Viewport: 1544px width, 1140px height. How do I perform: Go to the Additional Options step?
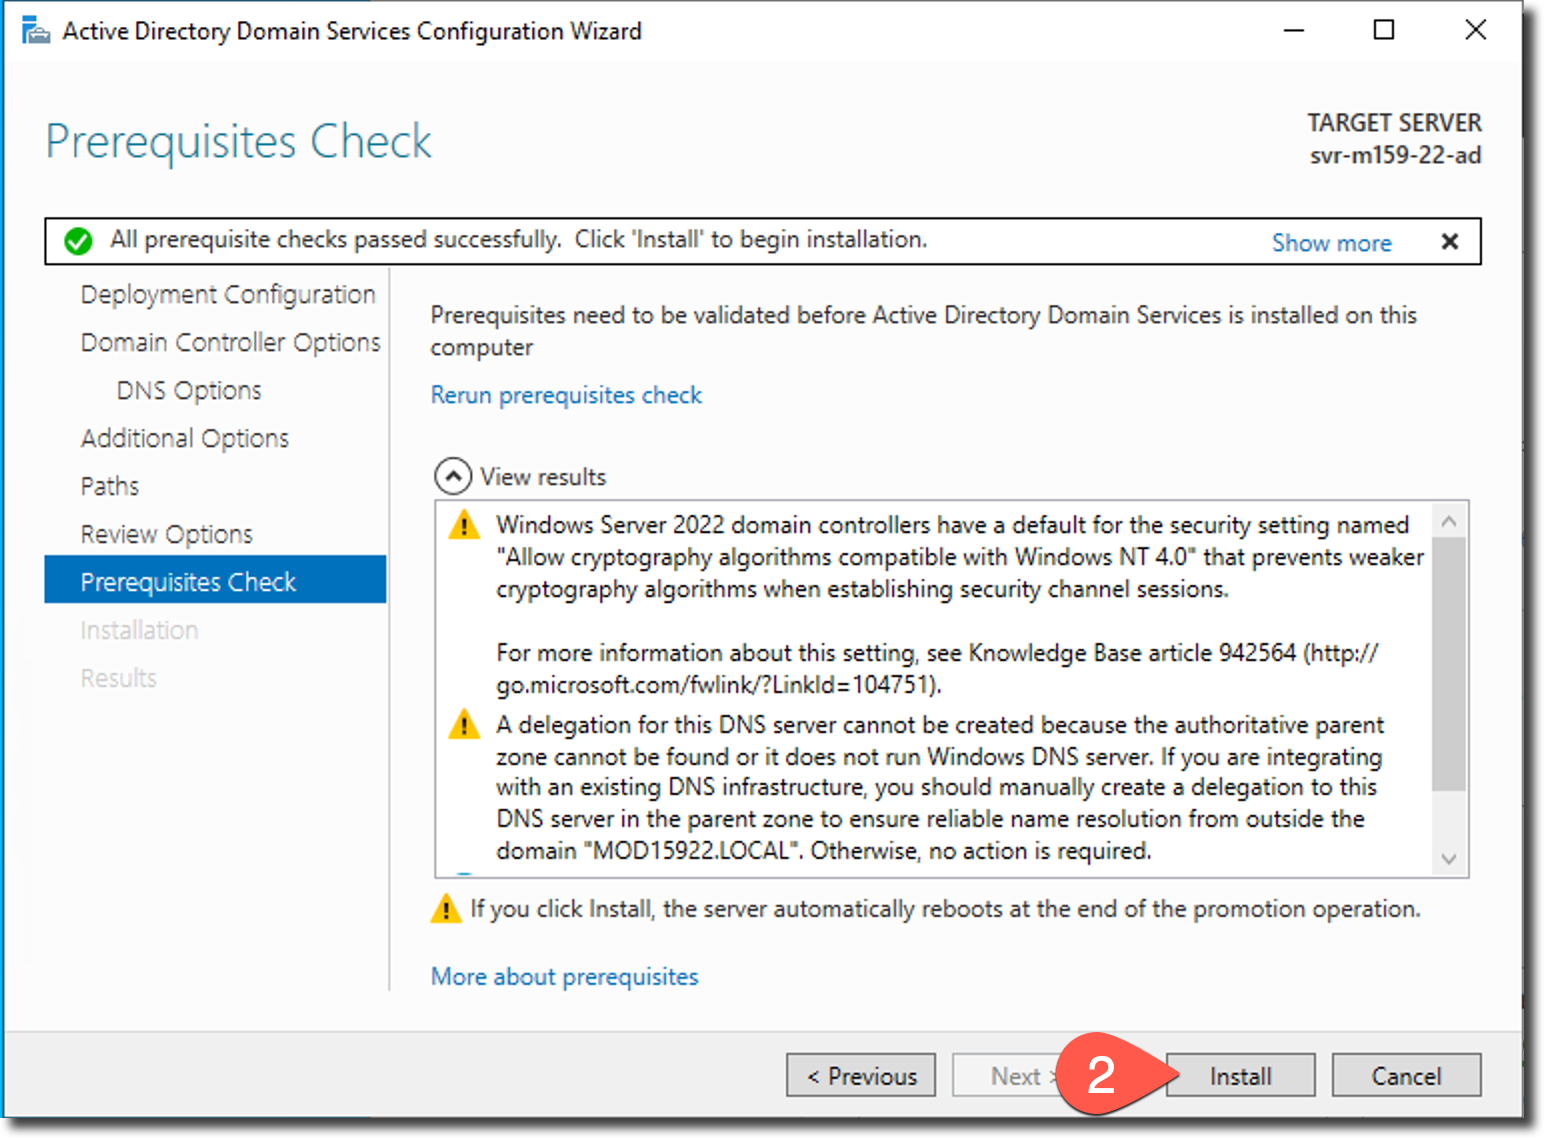pyautogui.click(x=185, y=438)
